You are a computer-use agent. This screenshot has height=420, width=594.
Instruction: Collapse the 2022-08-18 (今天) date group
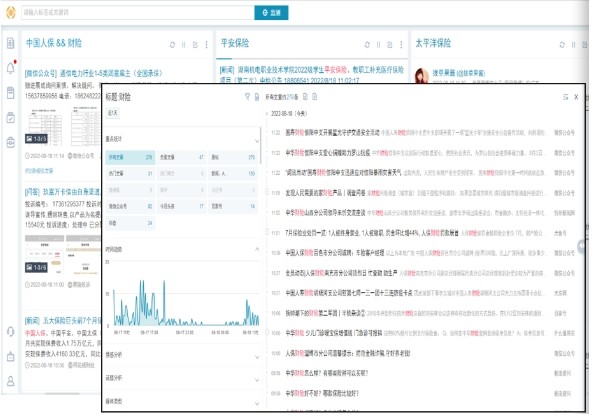(x=267, y=114)
